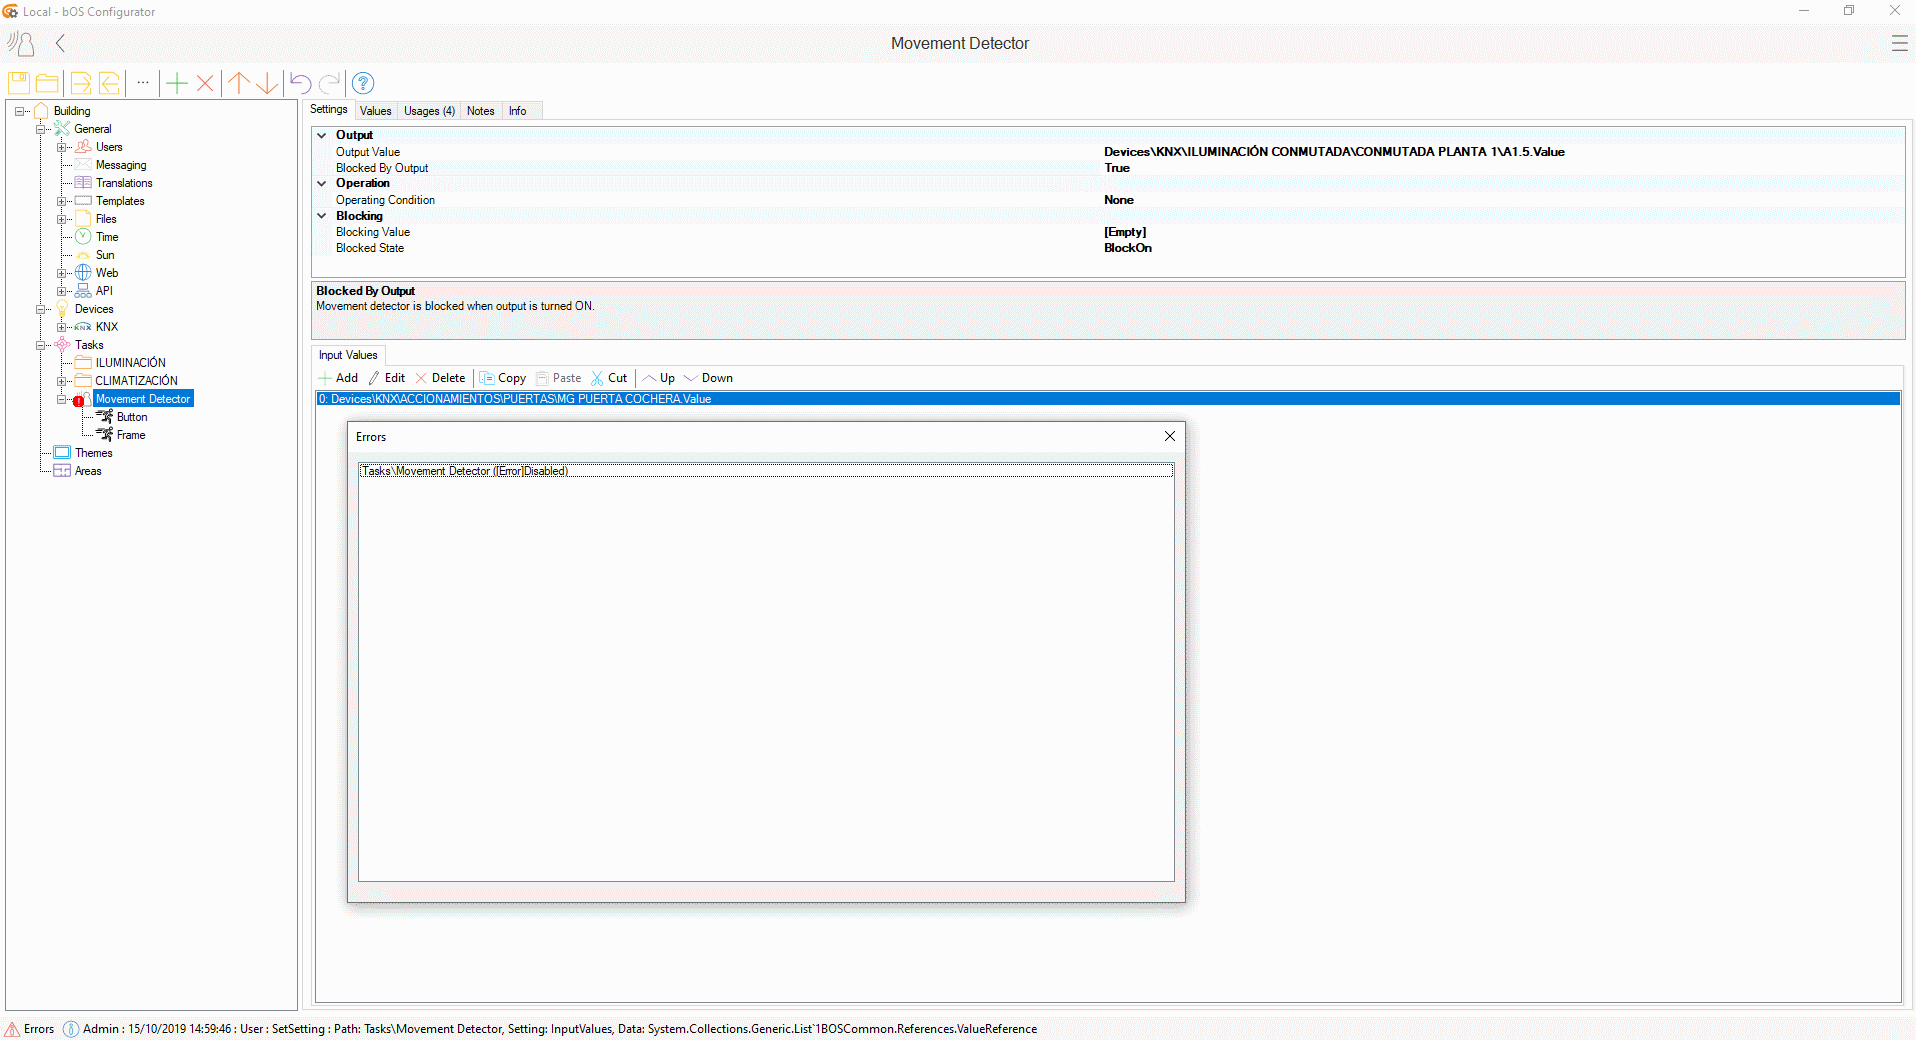Click the Save floppy disk icon
This screenshot has width=1916, height=1040.
(19, 83)
